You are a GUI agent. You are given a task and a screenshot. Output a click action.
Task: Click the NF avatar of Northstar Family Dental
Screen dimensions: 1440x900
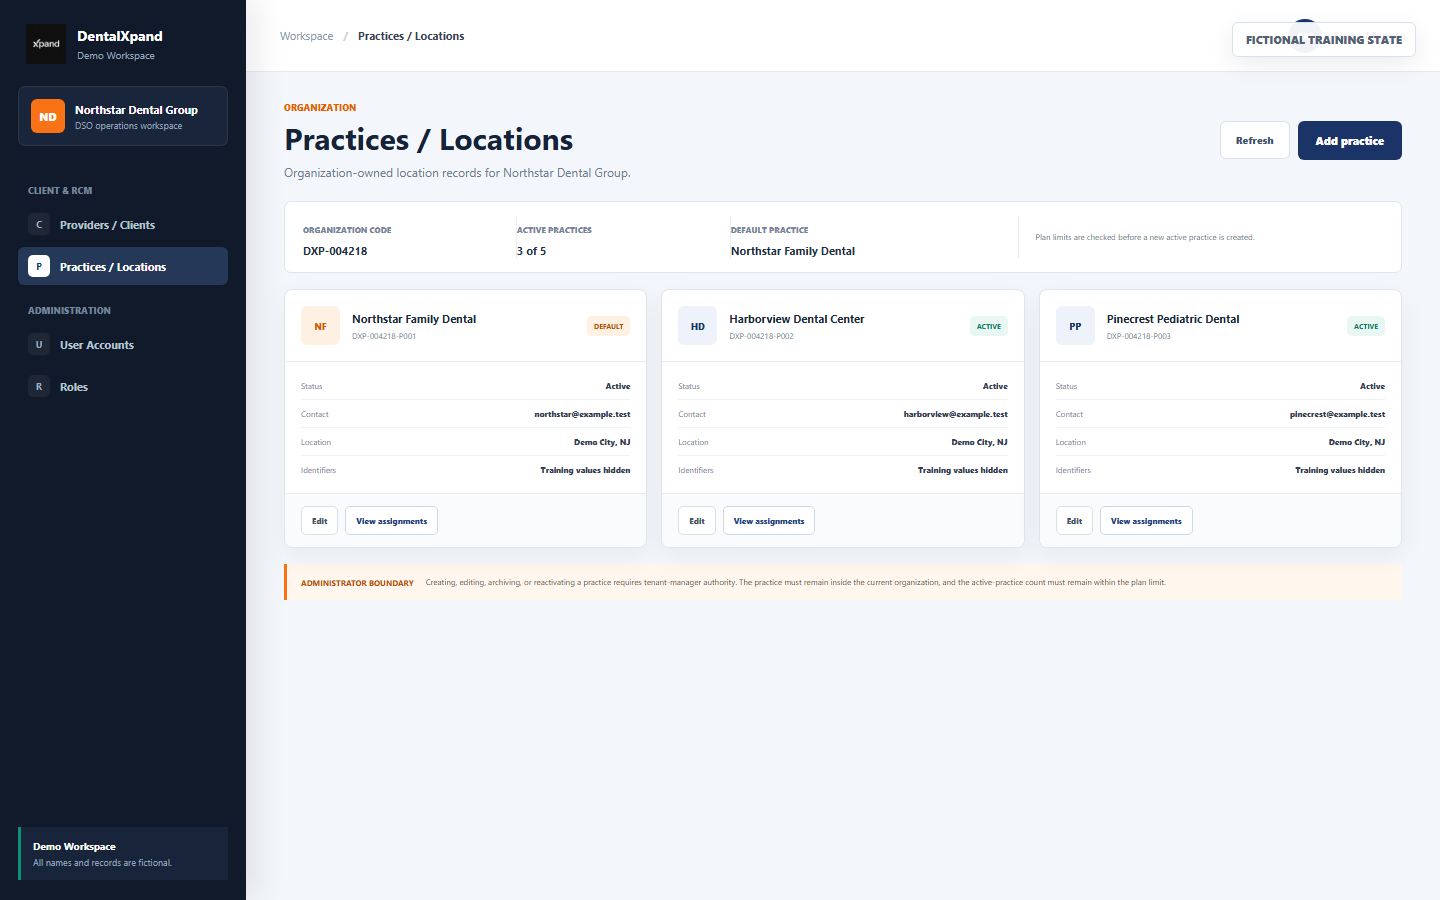pyautogui.click(x=320, y=326)
